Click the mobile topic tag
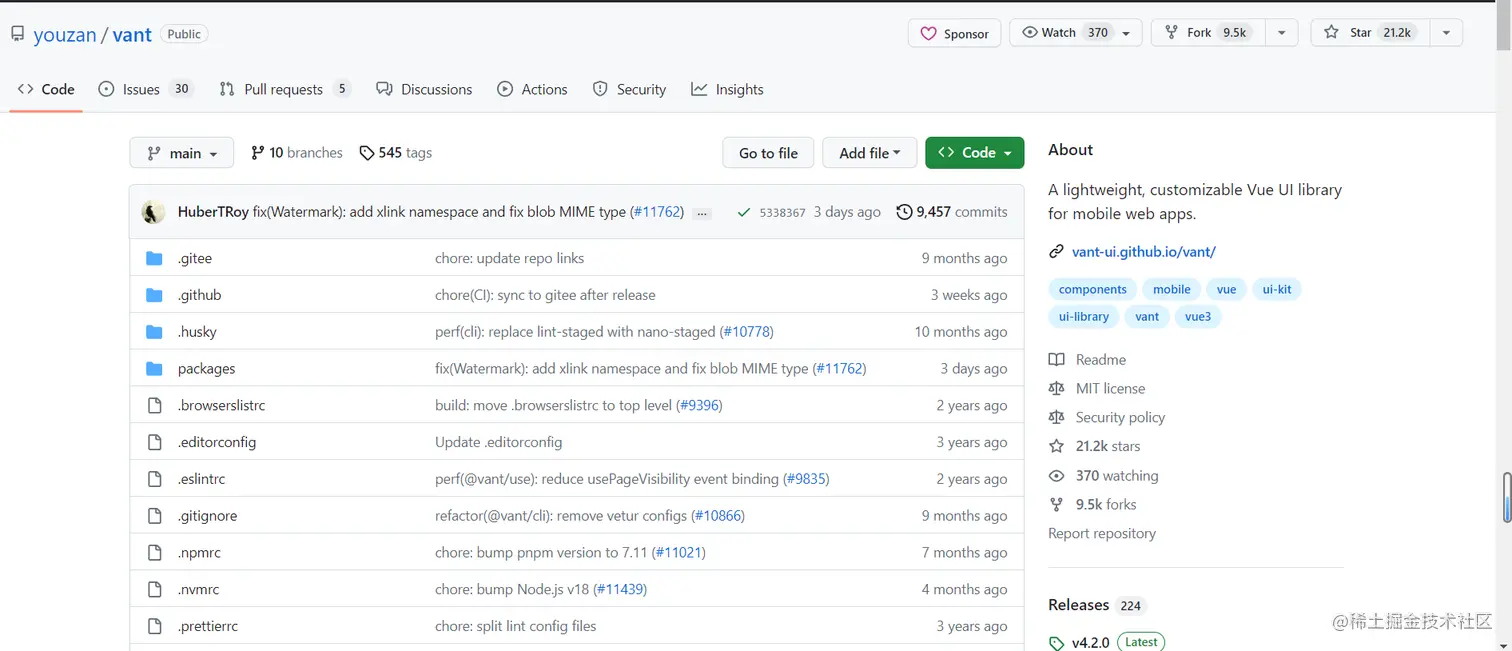Viewport: 1512px width, 651px height. [x=1171, y=289]
